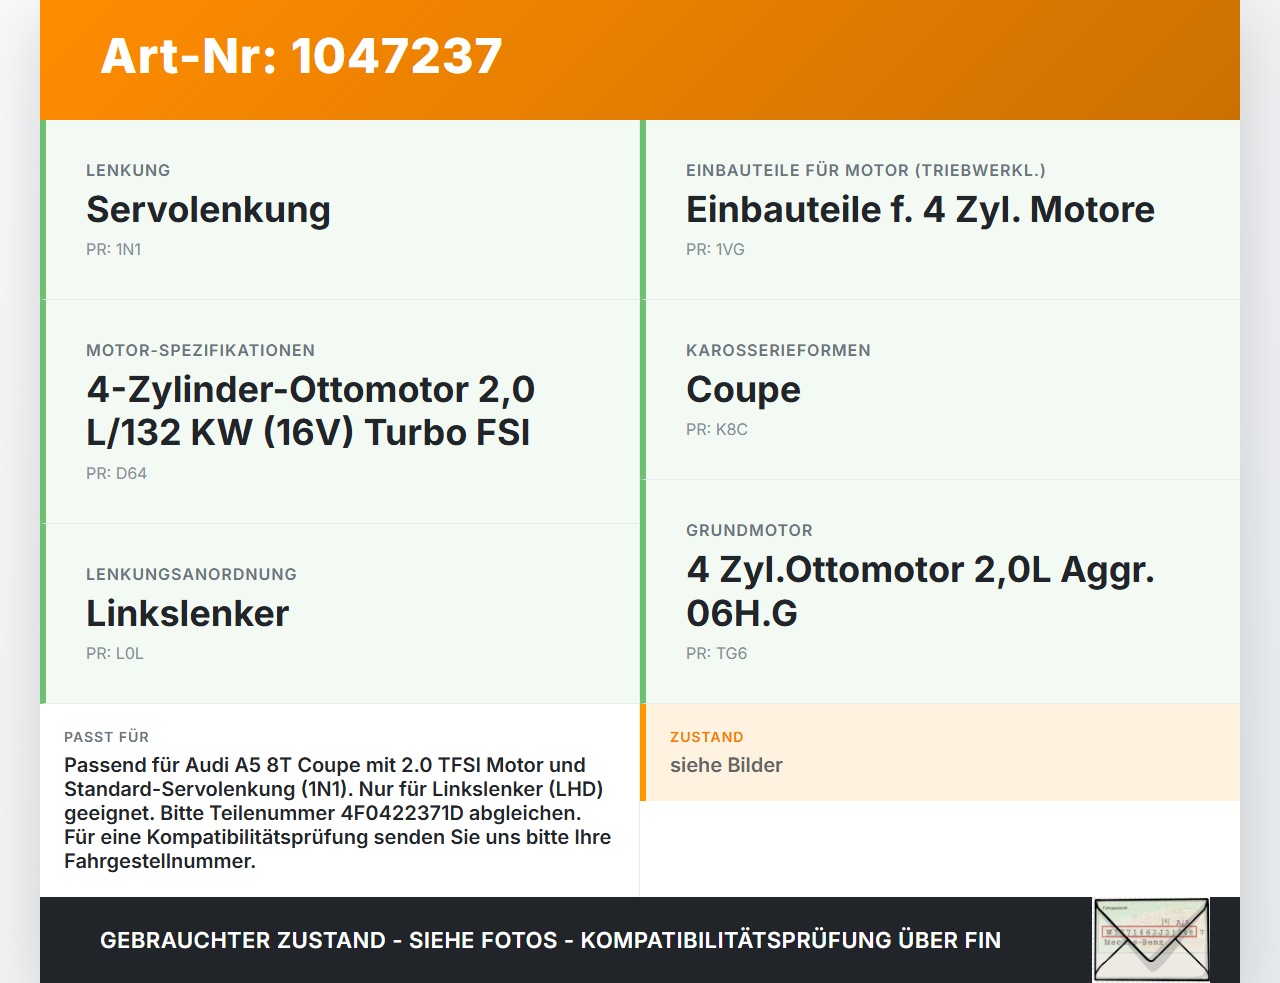Select the LENKUNGSANORDNUNG label
Viewport: 1280px width, 983px height.
(x=191, y=574)
